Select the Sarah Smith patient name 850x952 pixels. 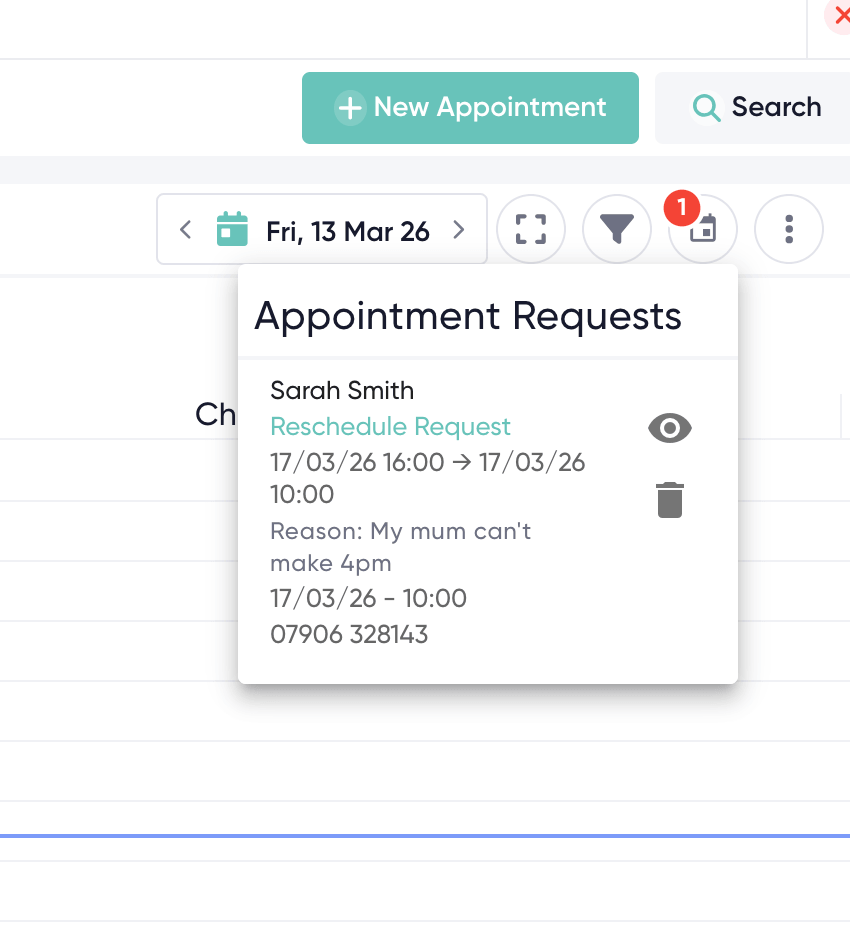click(342, 390)
